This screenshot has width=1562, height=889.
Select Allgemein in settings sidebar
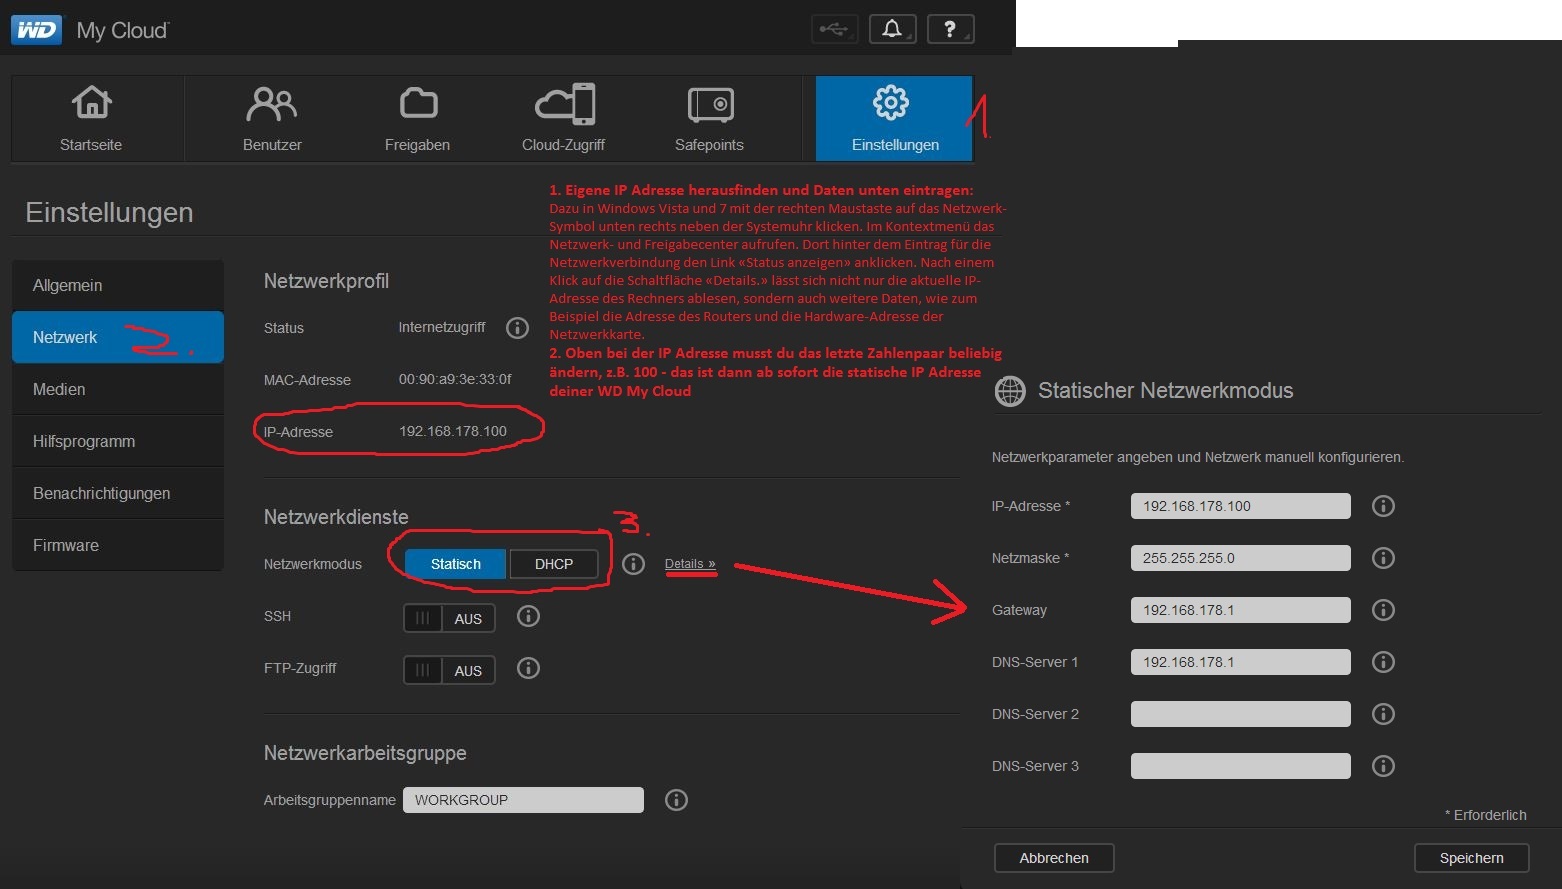click(118, 285)
